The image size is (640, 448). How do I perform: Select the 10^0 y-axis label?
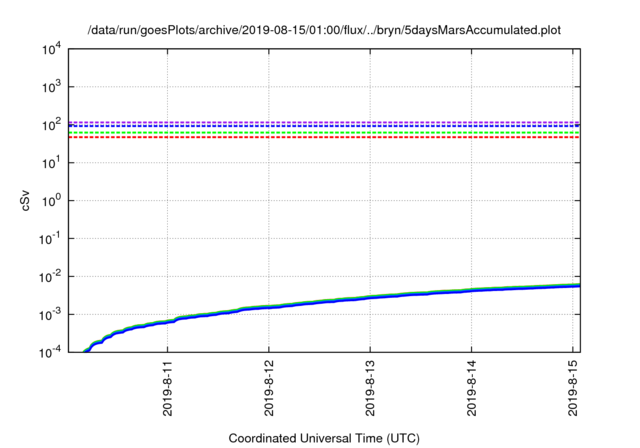pos(51,201)
